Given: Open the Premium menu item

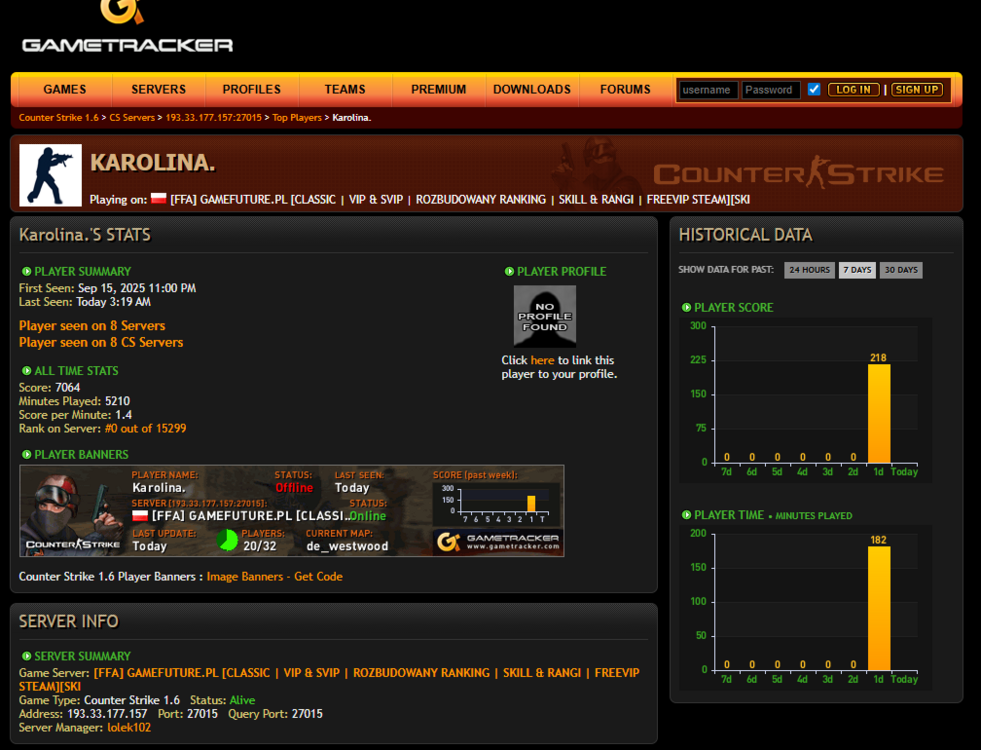Looking at the screenshot, I should click(438, 89).
